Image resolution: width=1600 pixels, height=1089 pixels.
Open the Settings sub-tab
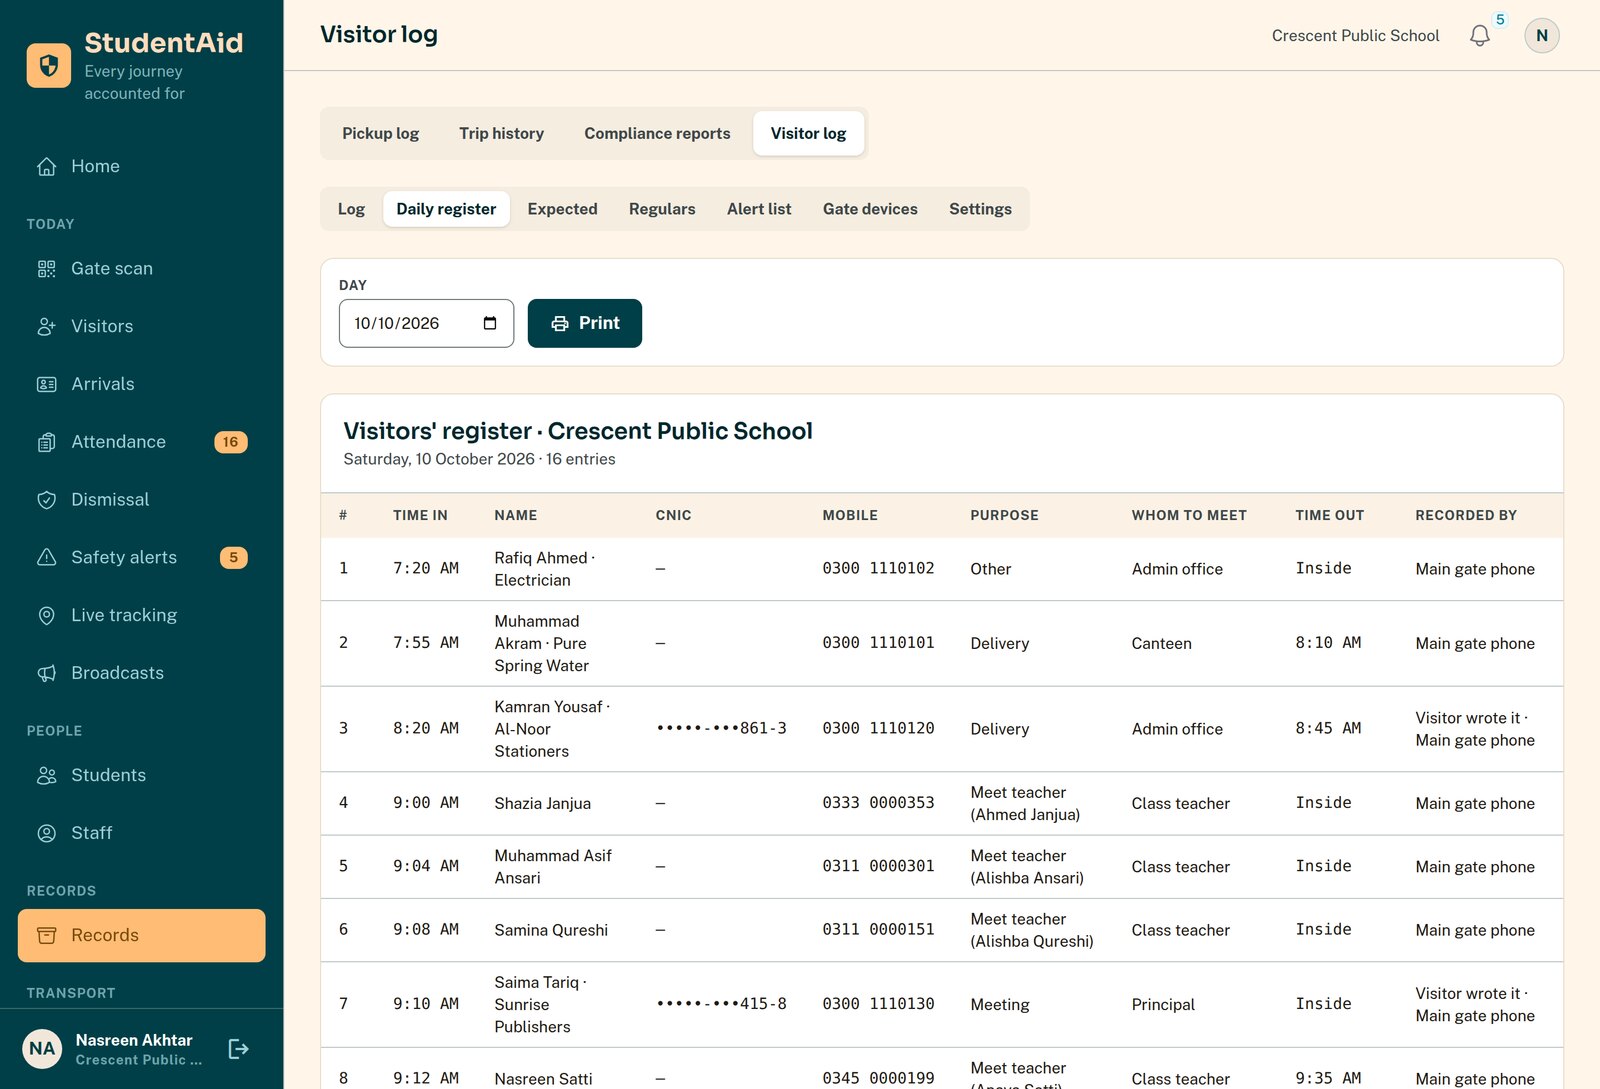click(x=980, y=209)
